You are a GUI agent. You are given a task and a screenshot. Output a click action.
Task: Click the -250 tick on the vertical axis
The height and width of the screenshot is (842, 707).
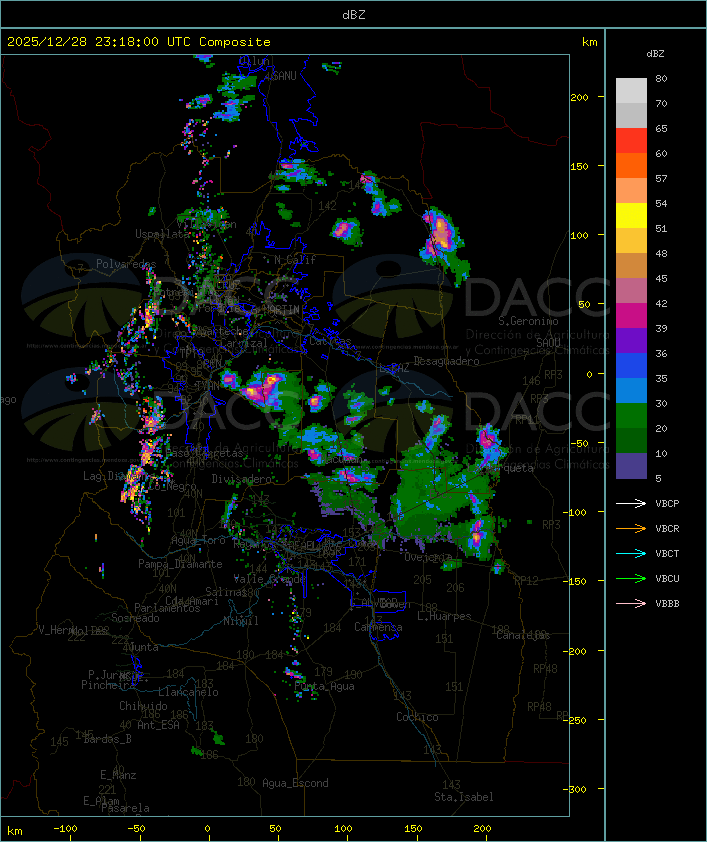pos(577,720)
